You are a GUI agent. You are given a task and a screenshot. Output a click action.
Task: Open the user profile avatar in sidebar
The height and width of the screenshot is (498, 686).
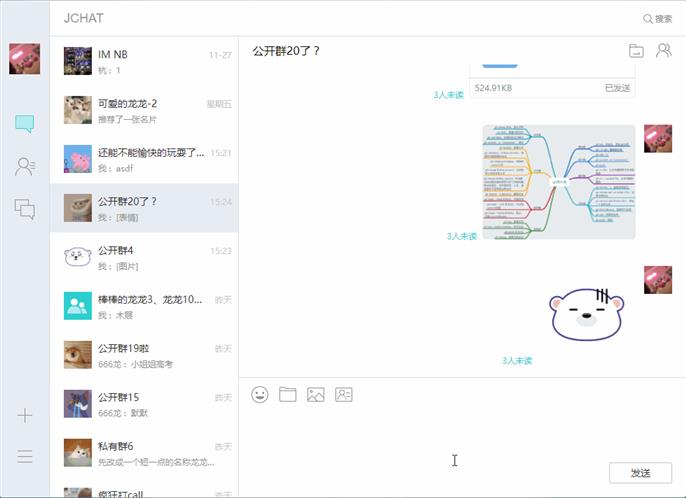tap(24, 59)
